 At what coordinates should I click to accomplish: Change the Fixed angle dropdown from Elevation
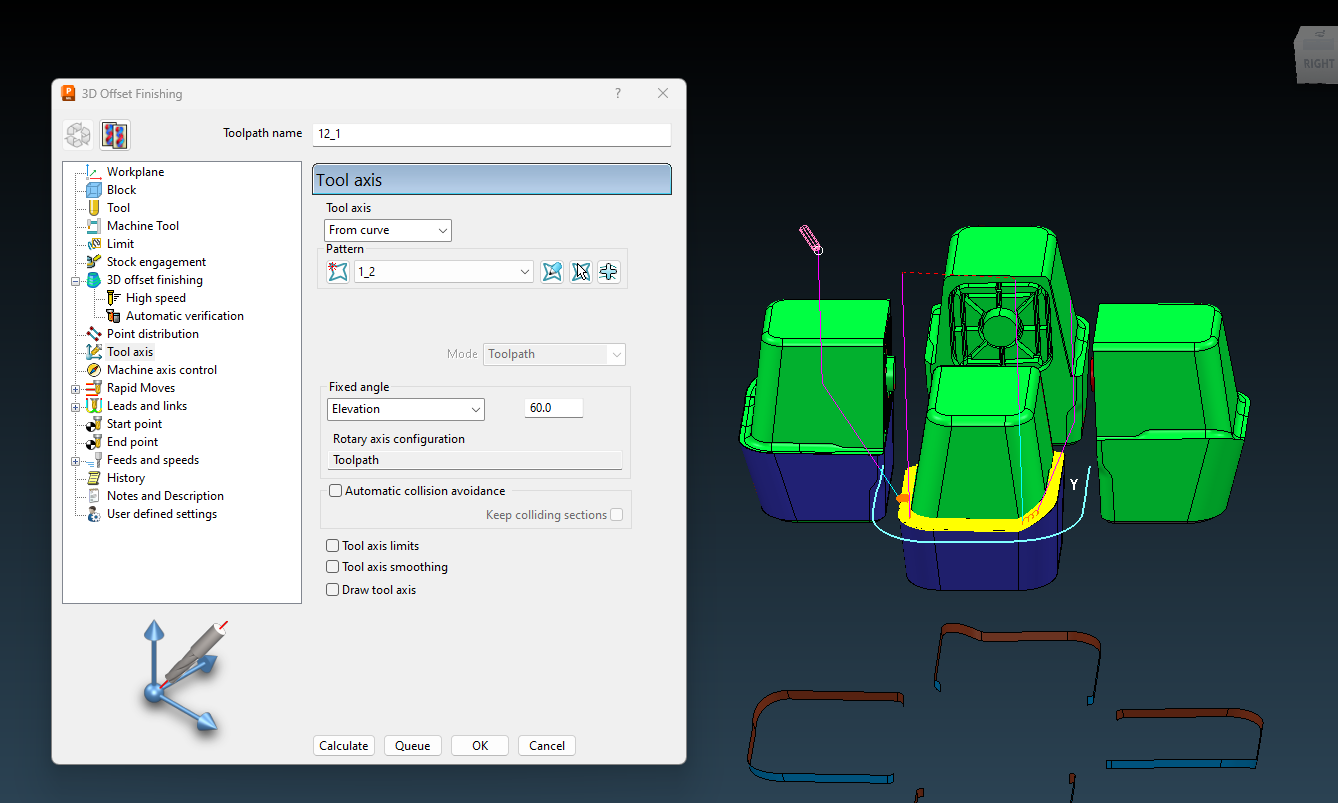405,409
